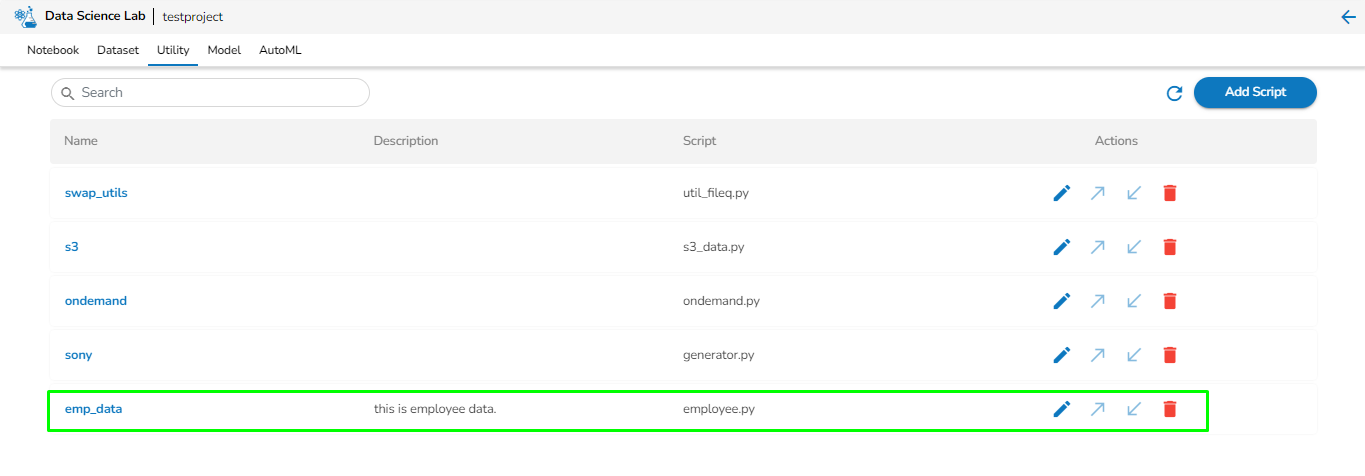Delete the swap_utils script

(1170, 193)
